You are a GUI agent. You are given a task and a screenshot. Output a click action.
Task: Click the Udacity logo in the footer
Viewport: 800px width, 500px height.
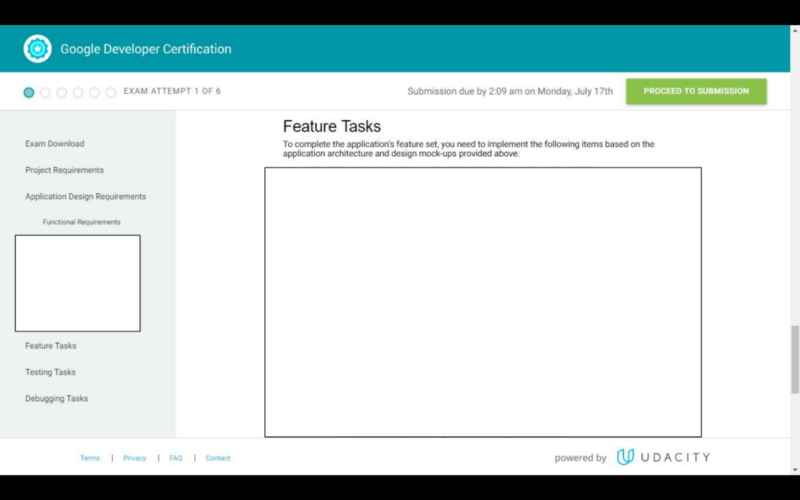pyautogui.click(x=663, y=457)
